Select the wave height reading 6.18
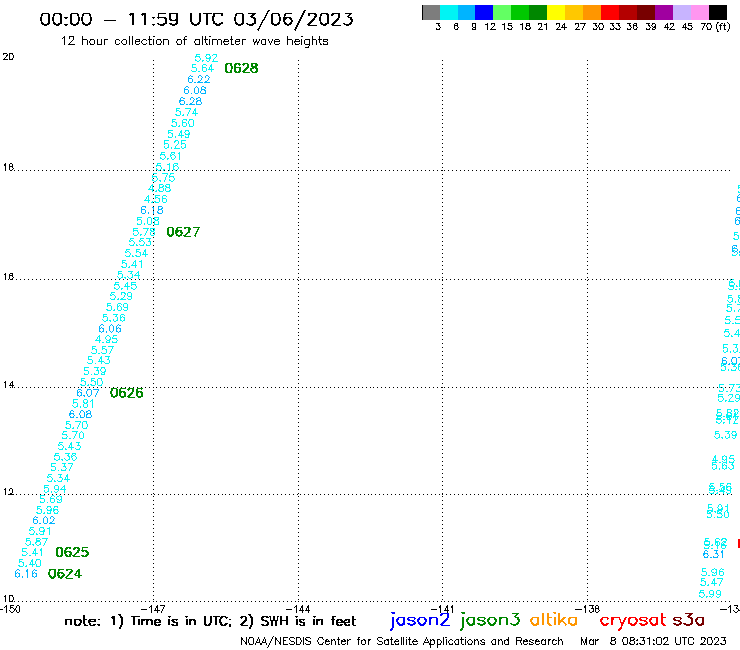740x650 pixels. click(x=151, y=211)
